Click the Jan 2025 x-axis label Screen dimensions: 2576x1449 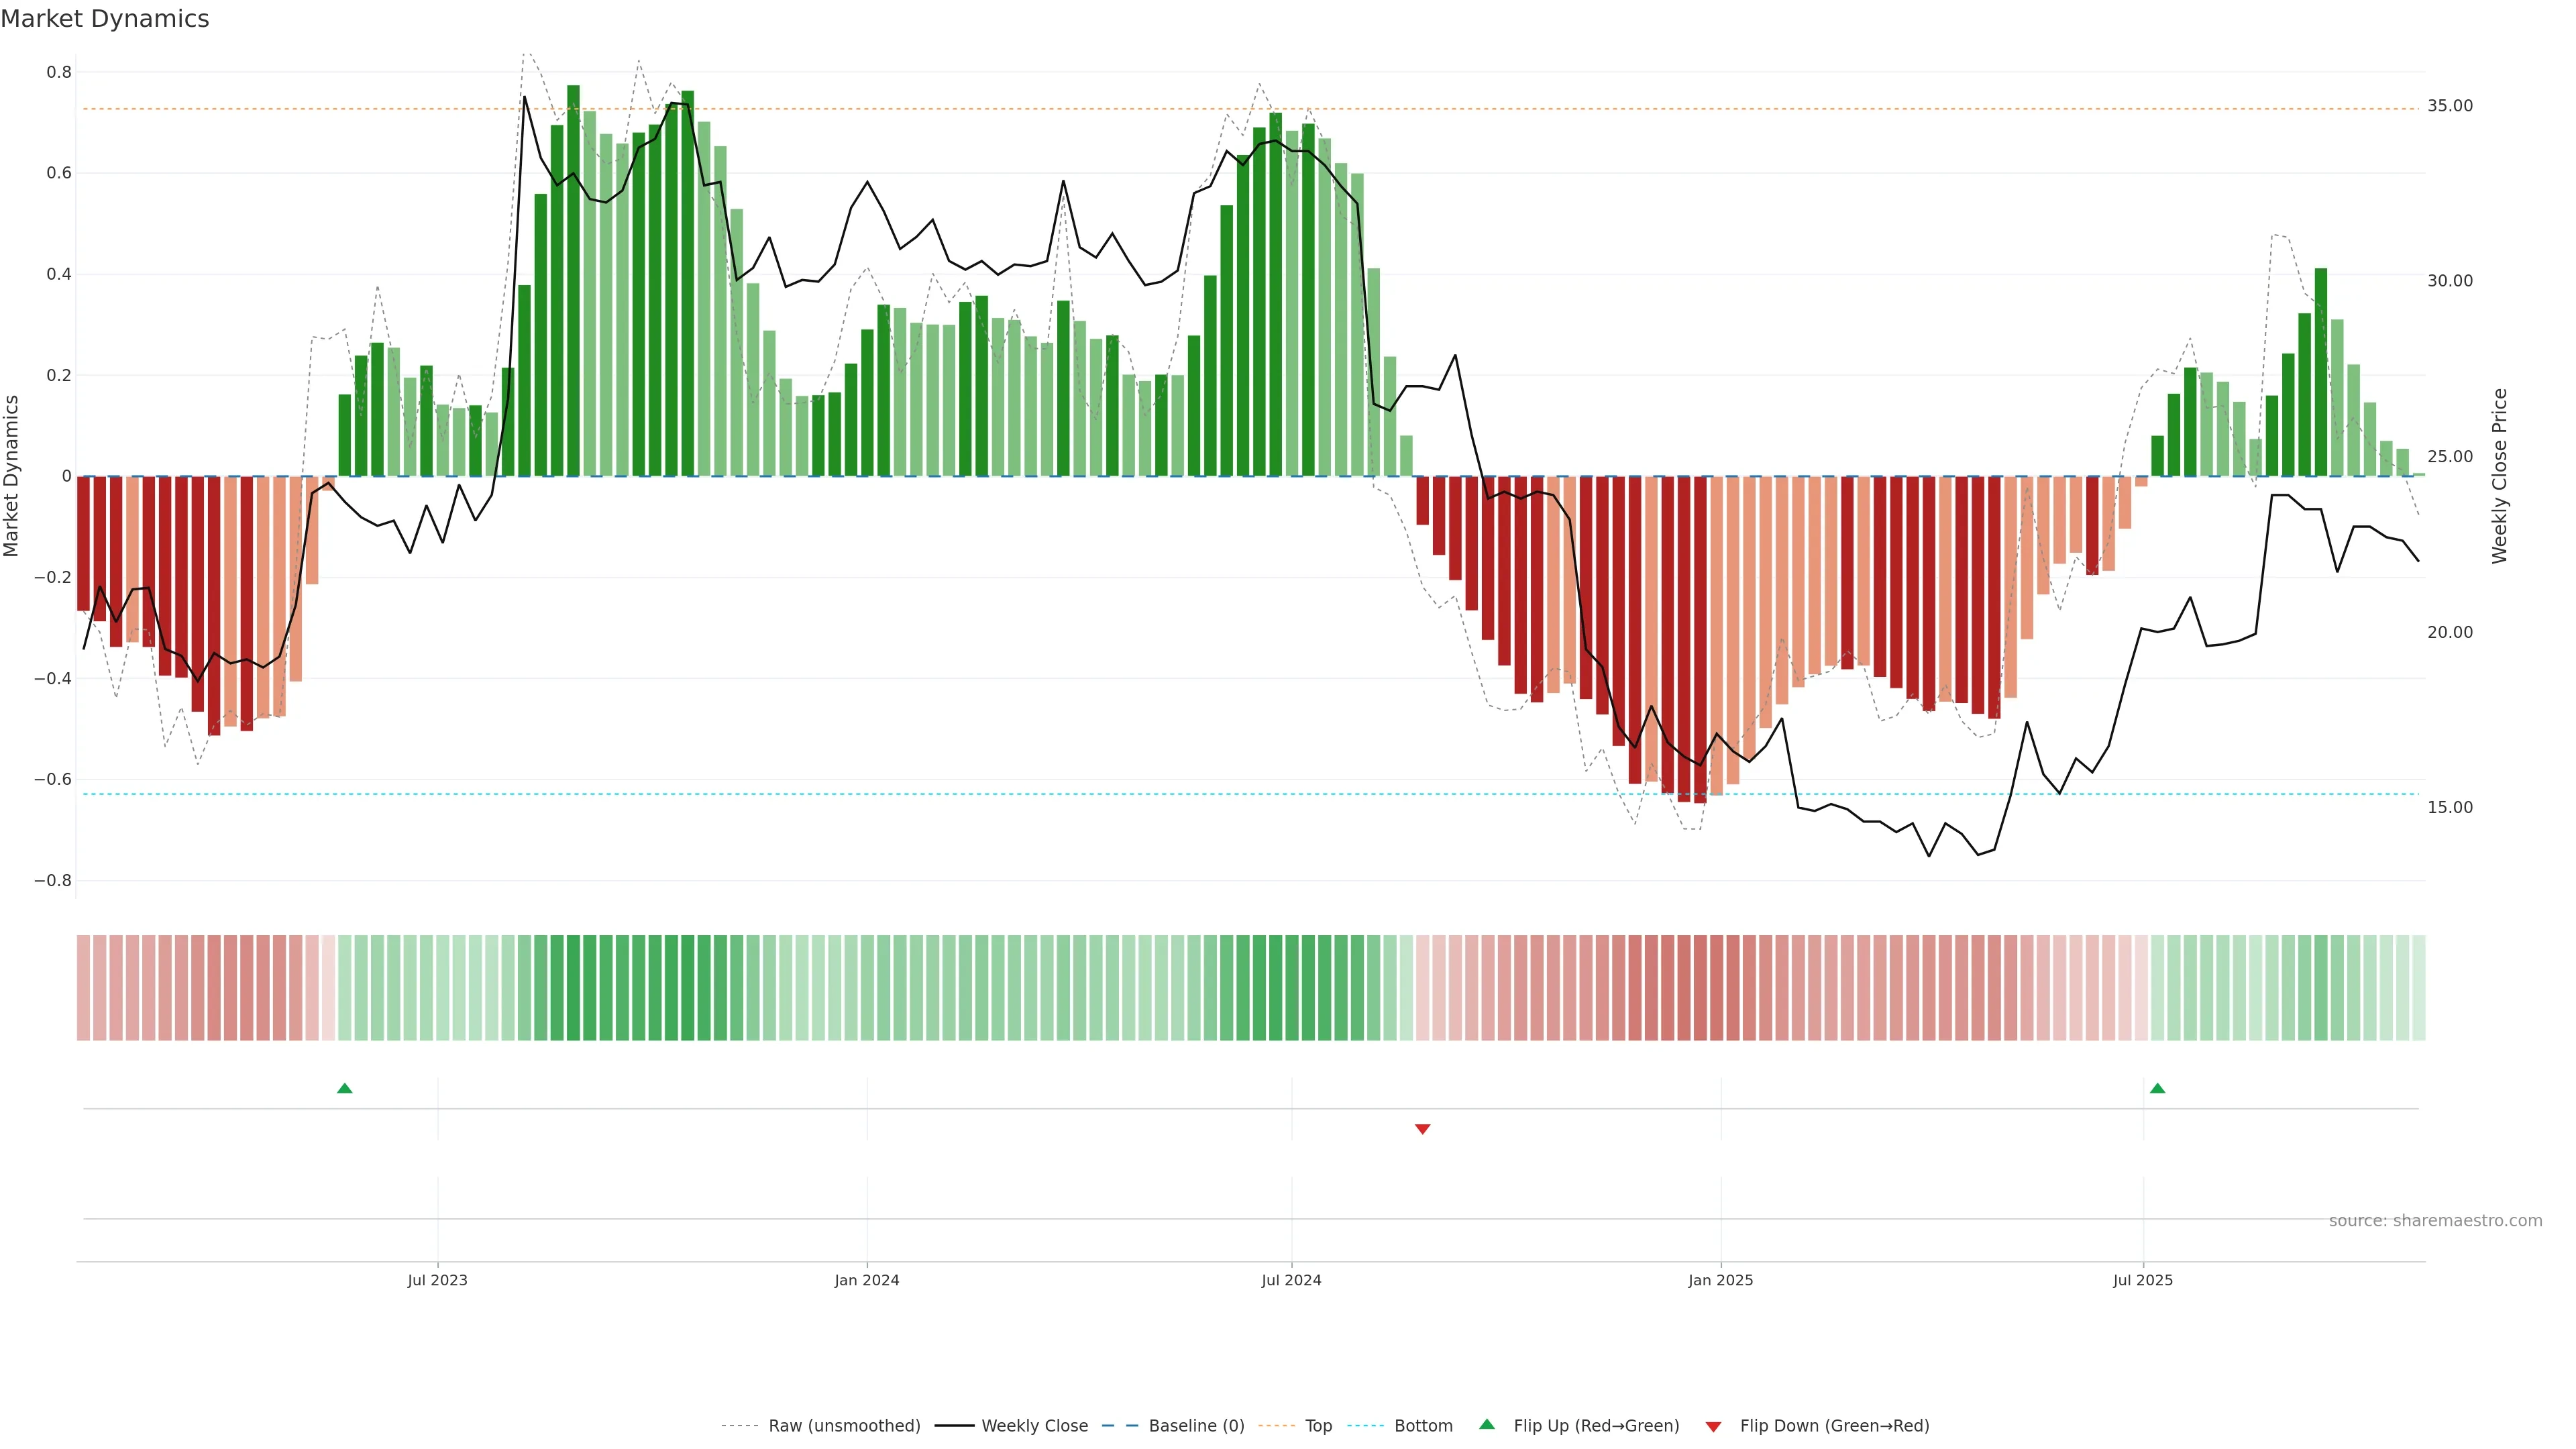point(1720,1280)
